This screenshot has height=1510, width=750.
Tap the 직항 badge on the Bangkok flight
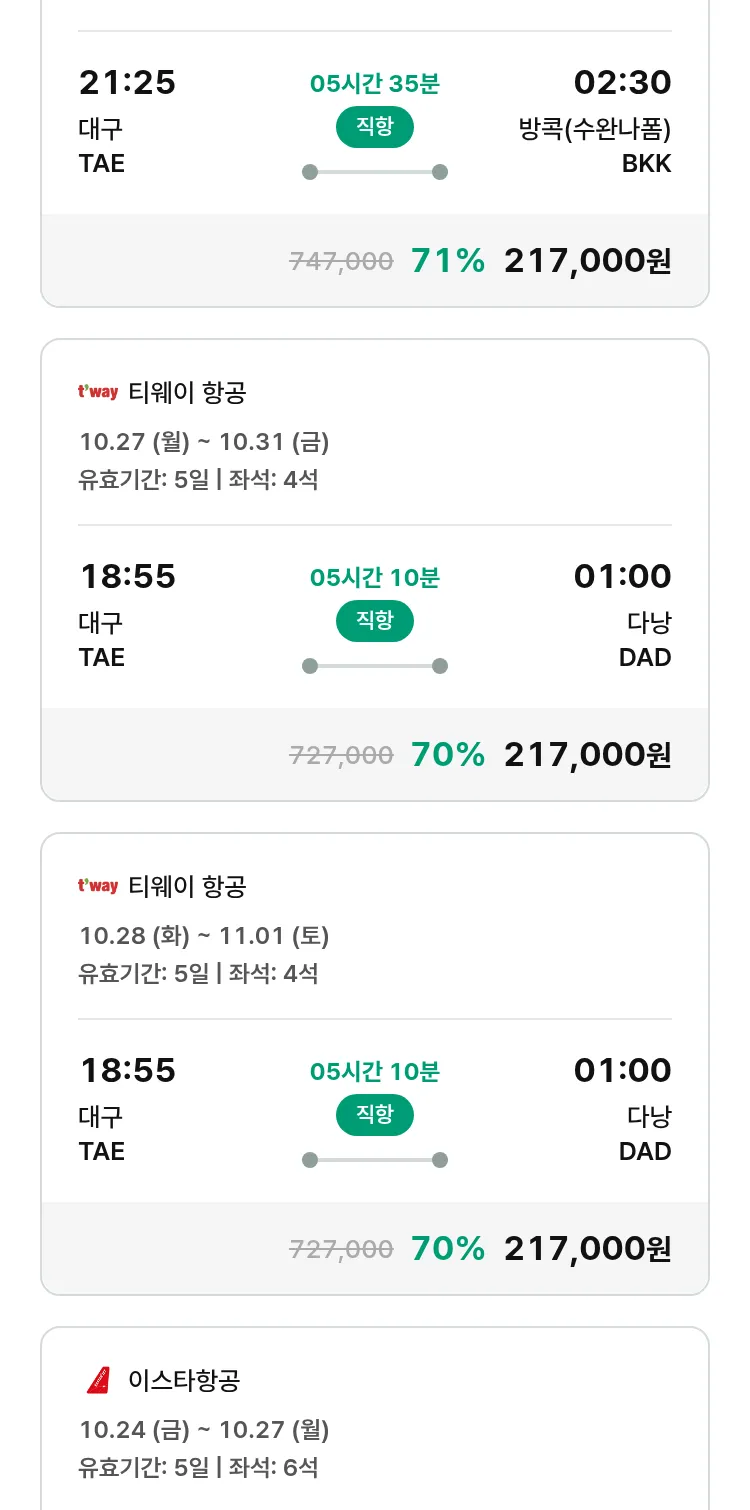375,128
